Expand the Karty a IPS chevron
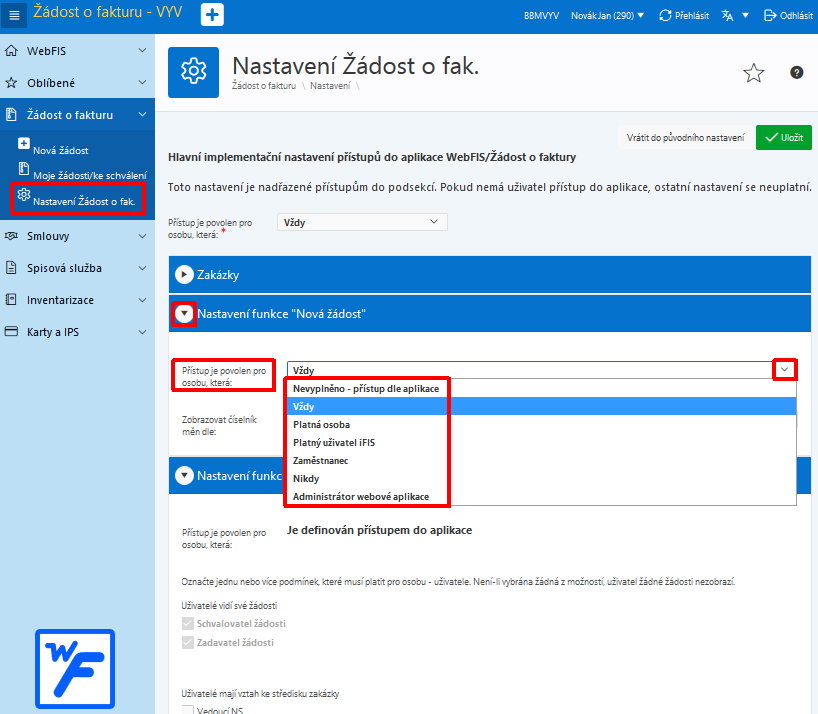Screen dimensions: 818x714 coord(142,332)
